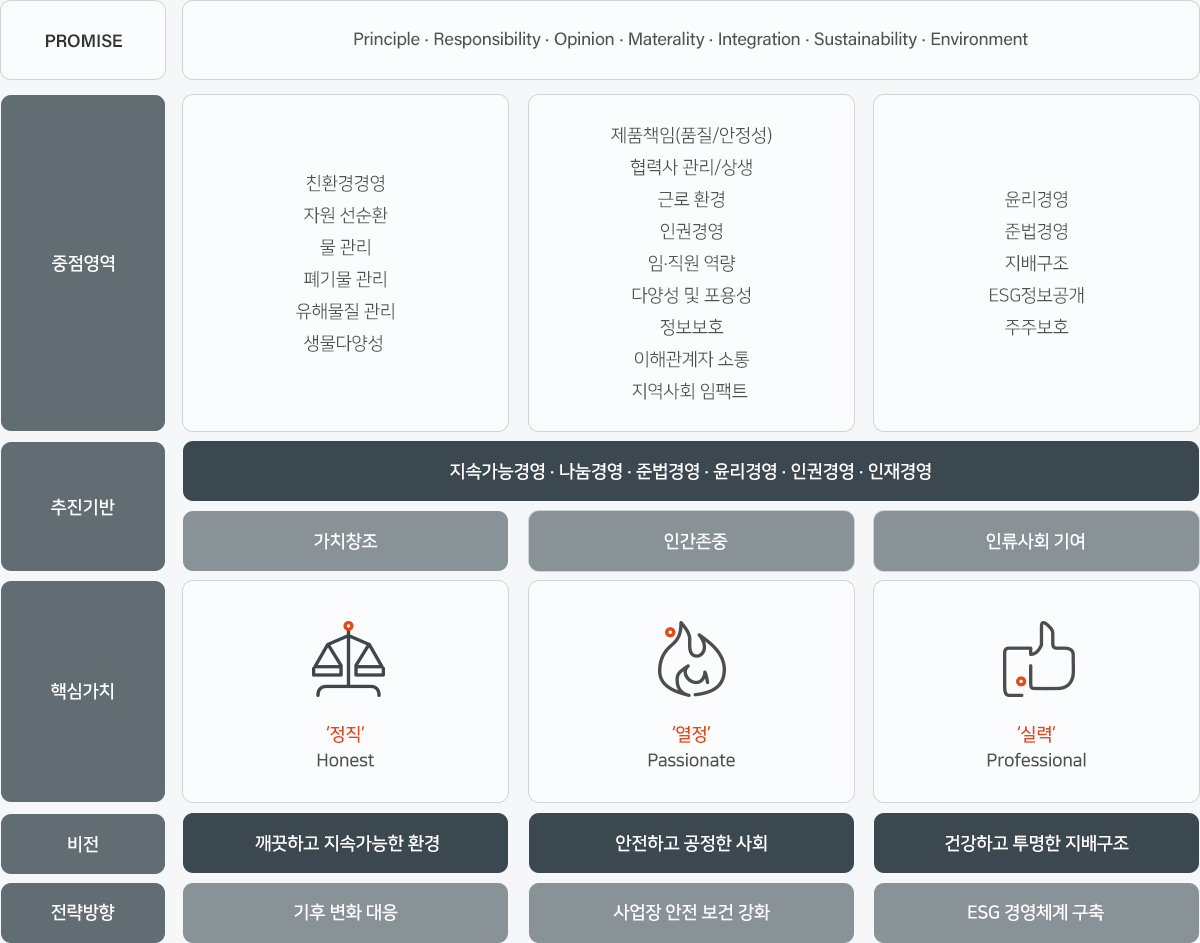Click the 'Passionate' caption
The height and width of the screenshot is (943, 1200).
click(691, 760)
